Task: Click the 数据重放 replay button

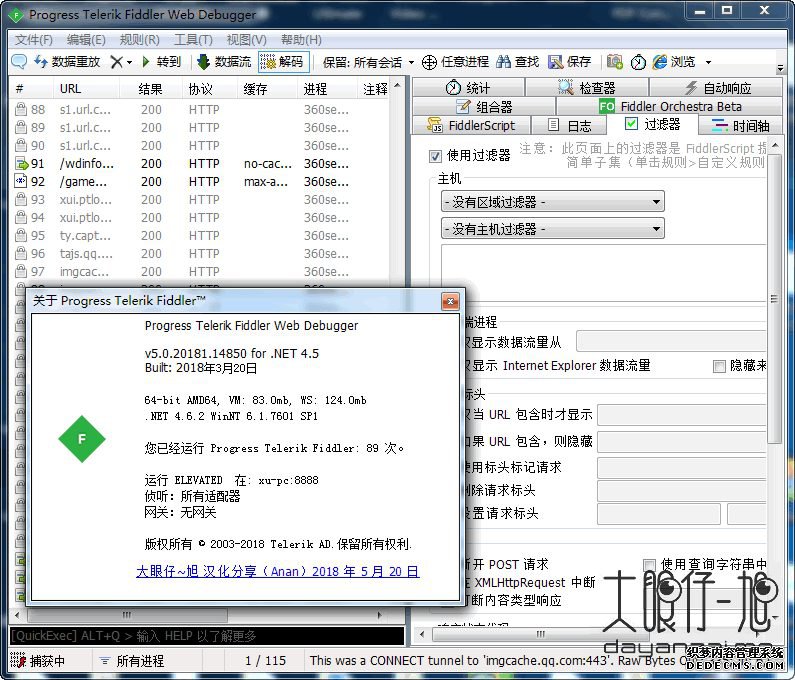Action: tap(67, 62)
